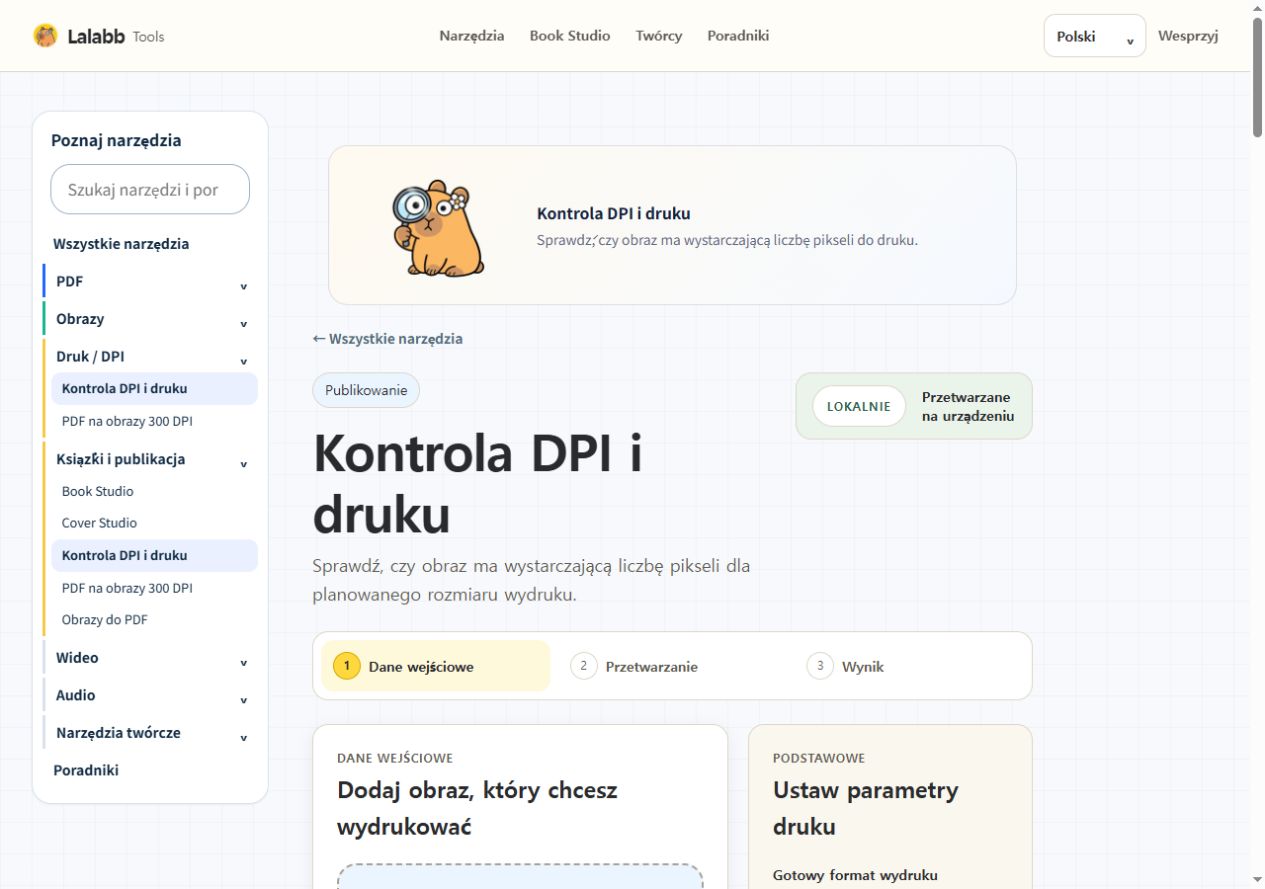Click the ← Wszystkie narzędzia back link
Screen dimensions: 1265x889
(388, 338)
